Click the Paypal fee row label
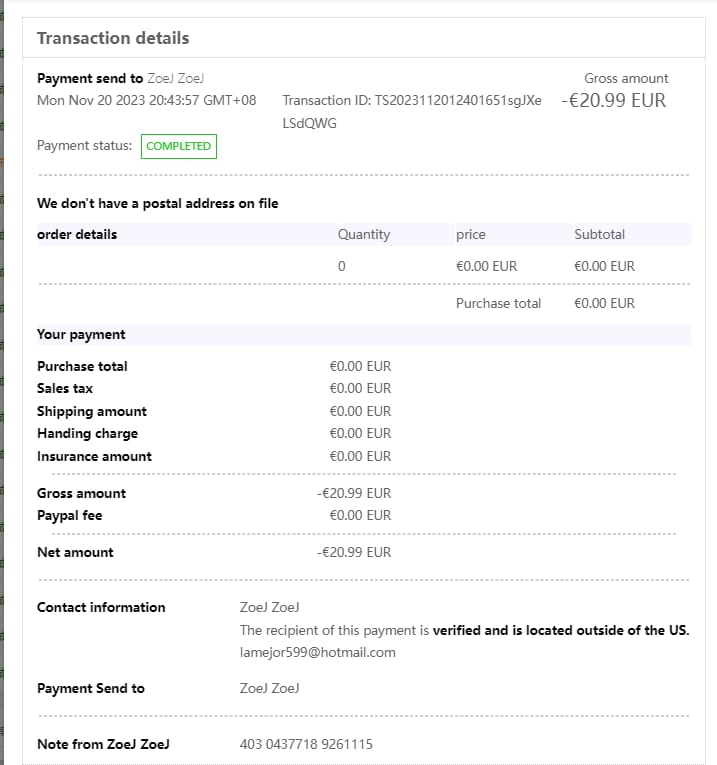 (x=70, y=515)
